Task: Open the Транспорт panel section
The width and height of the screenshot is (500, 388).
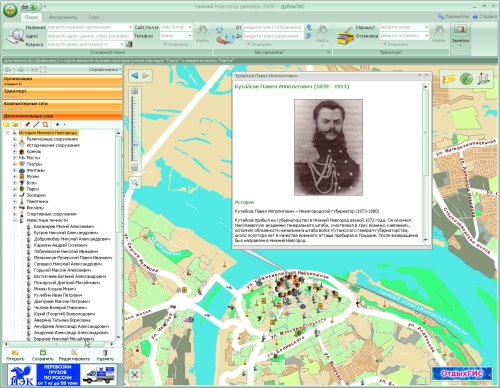Action: (x=62, y=93)
